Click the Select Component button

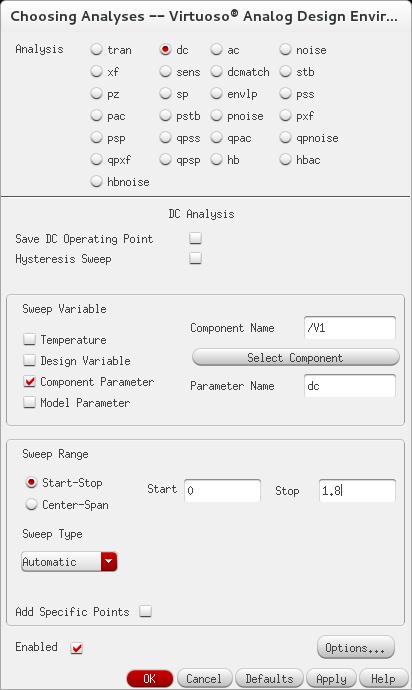tap(296, 357)
